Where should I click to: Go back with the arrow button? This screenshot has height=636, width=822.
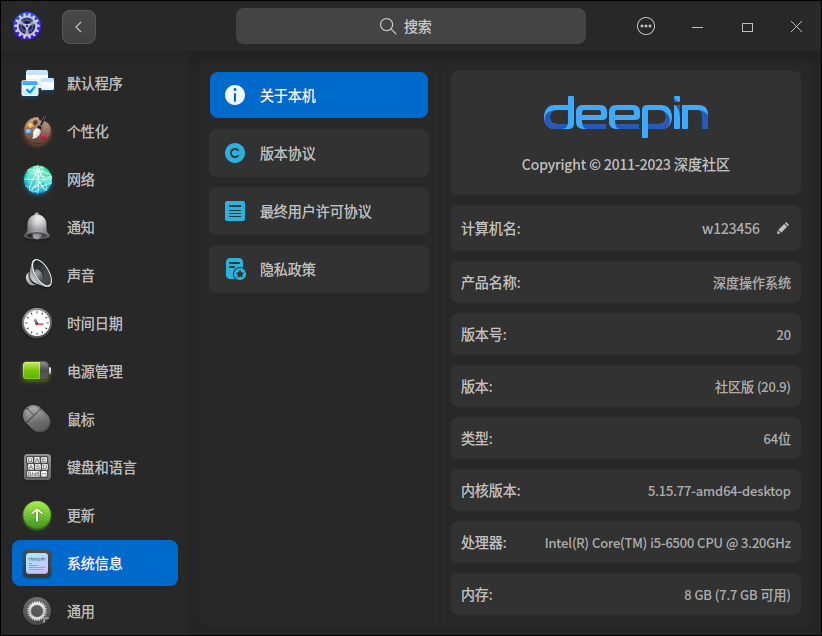tap(79, 27)
